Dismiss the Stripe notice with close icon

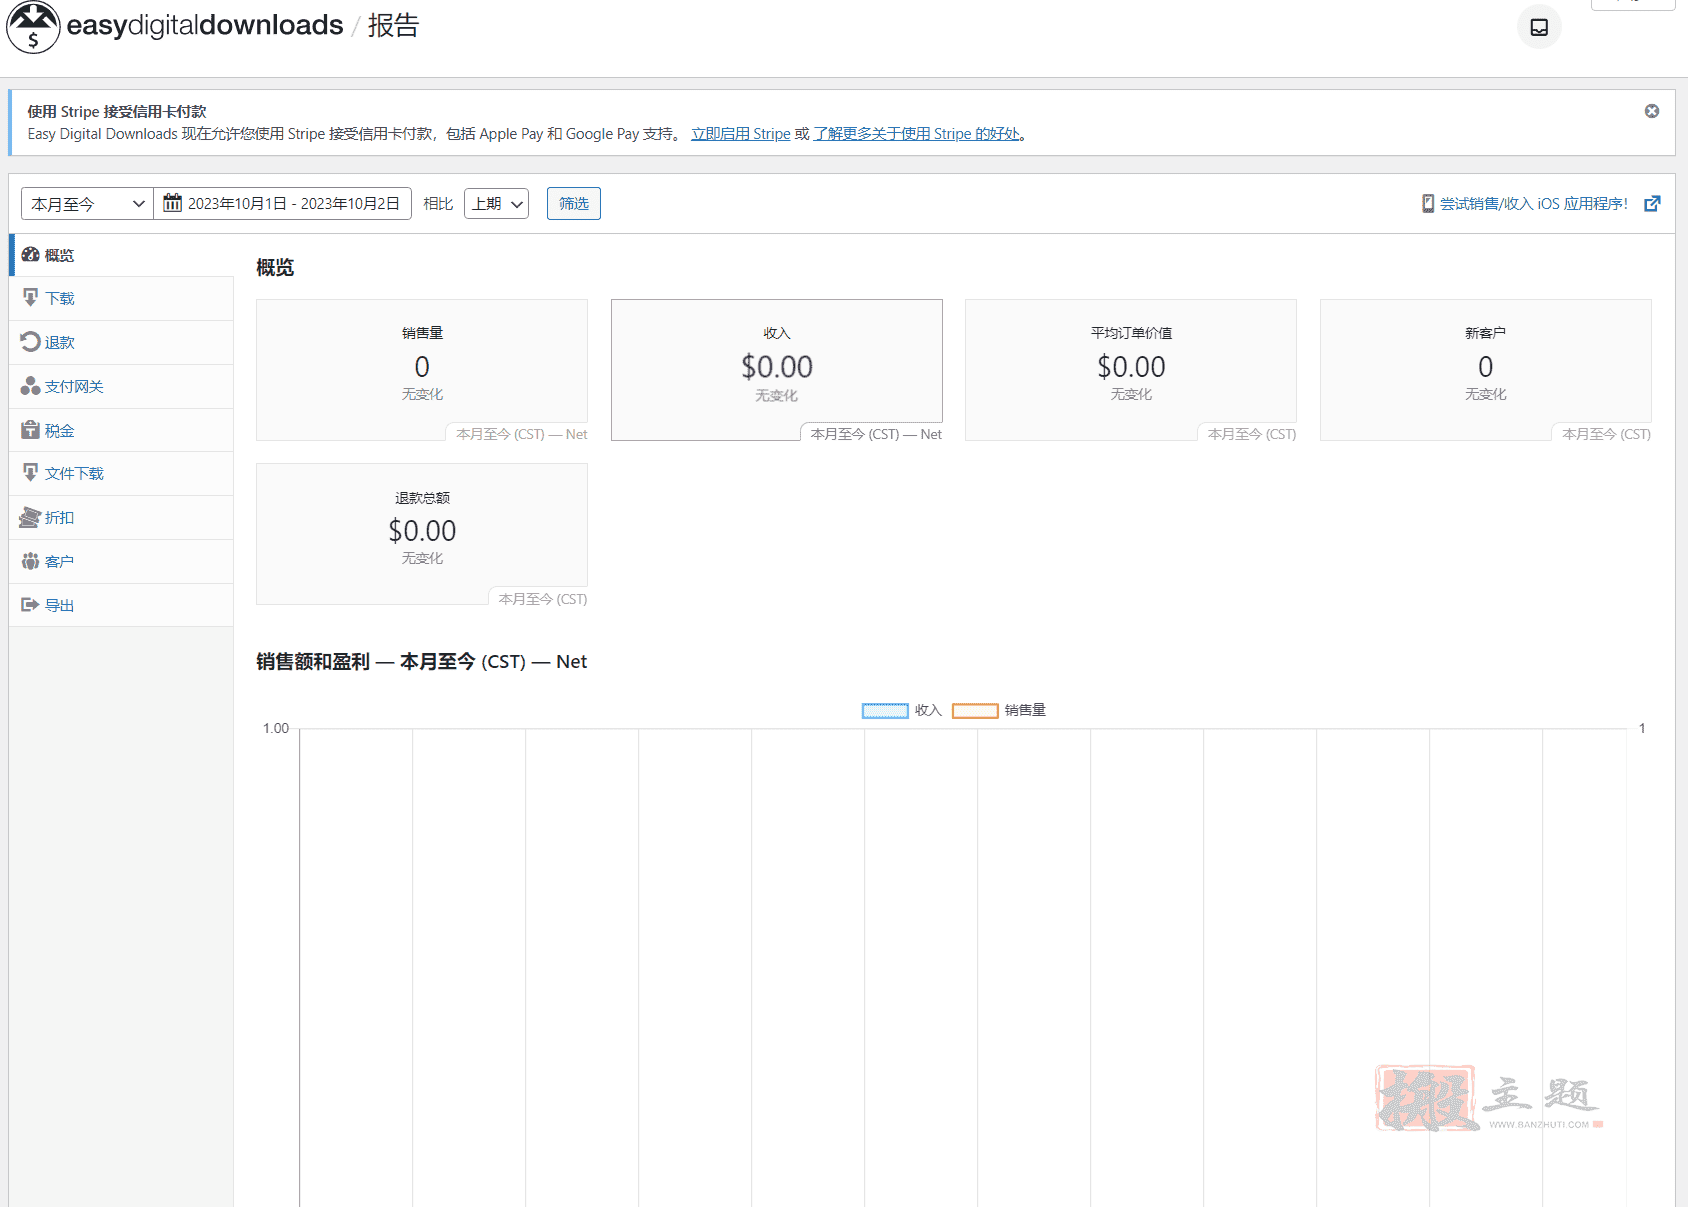pos(1652,111)
